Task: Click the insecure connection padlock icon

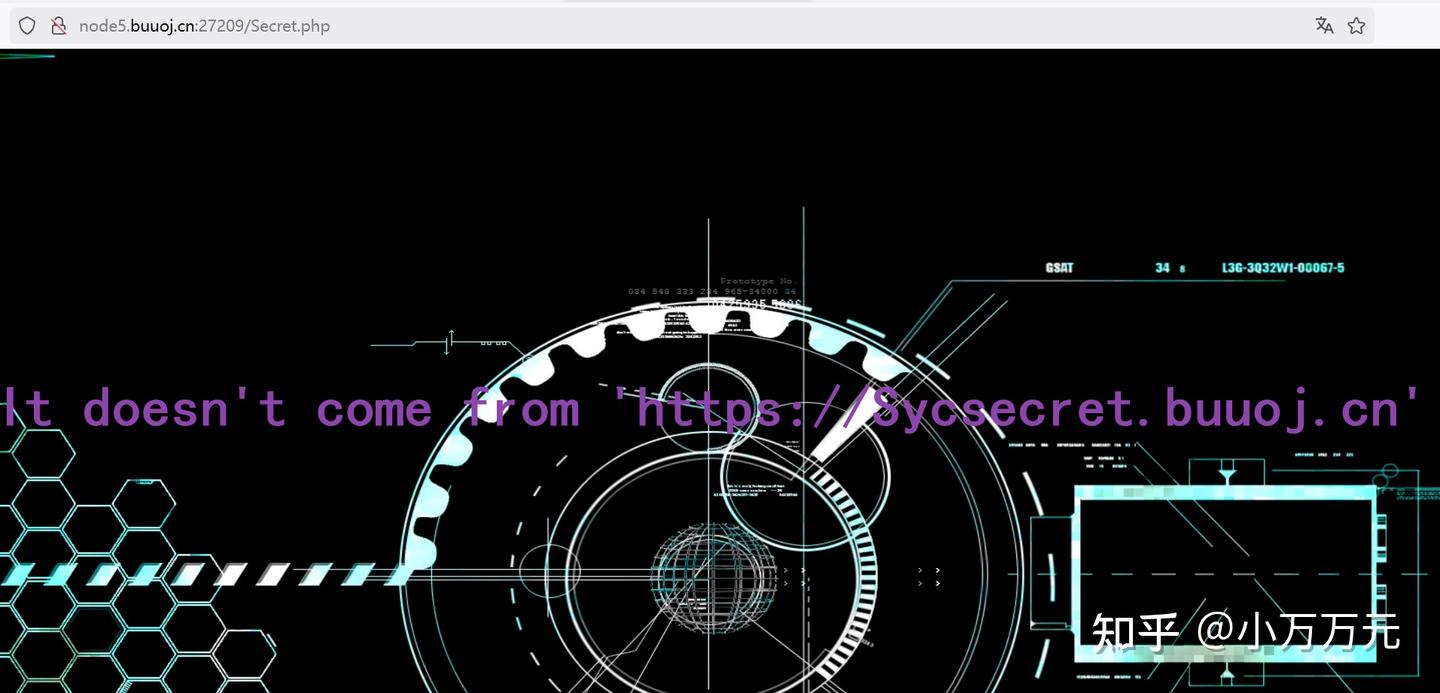Action: point(58,26)
